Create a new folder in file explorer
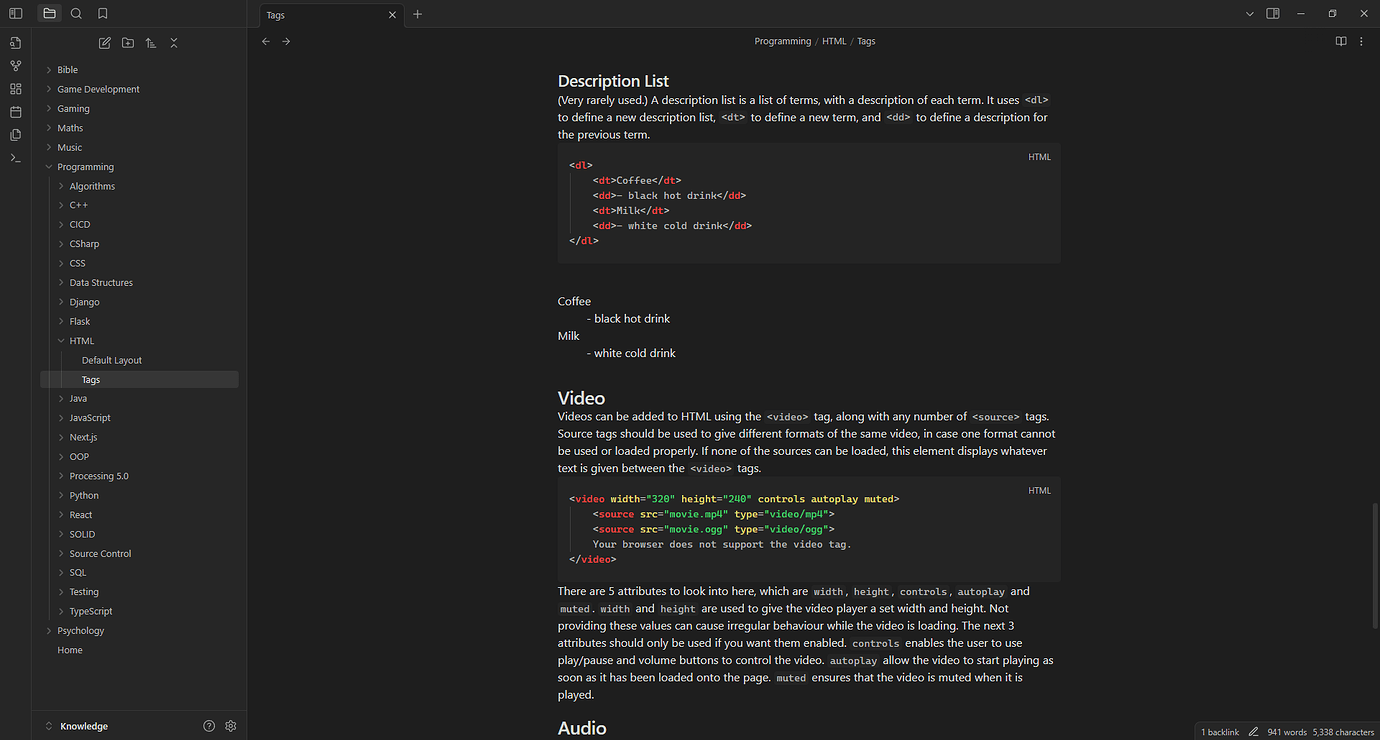 (128, 43)
